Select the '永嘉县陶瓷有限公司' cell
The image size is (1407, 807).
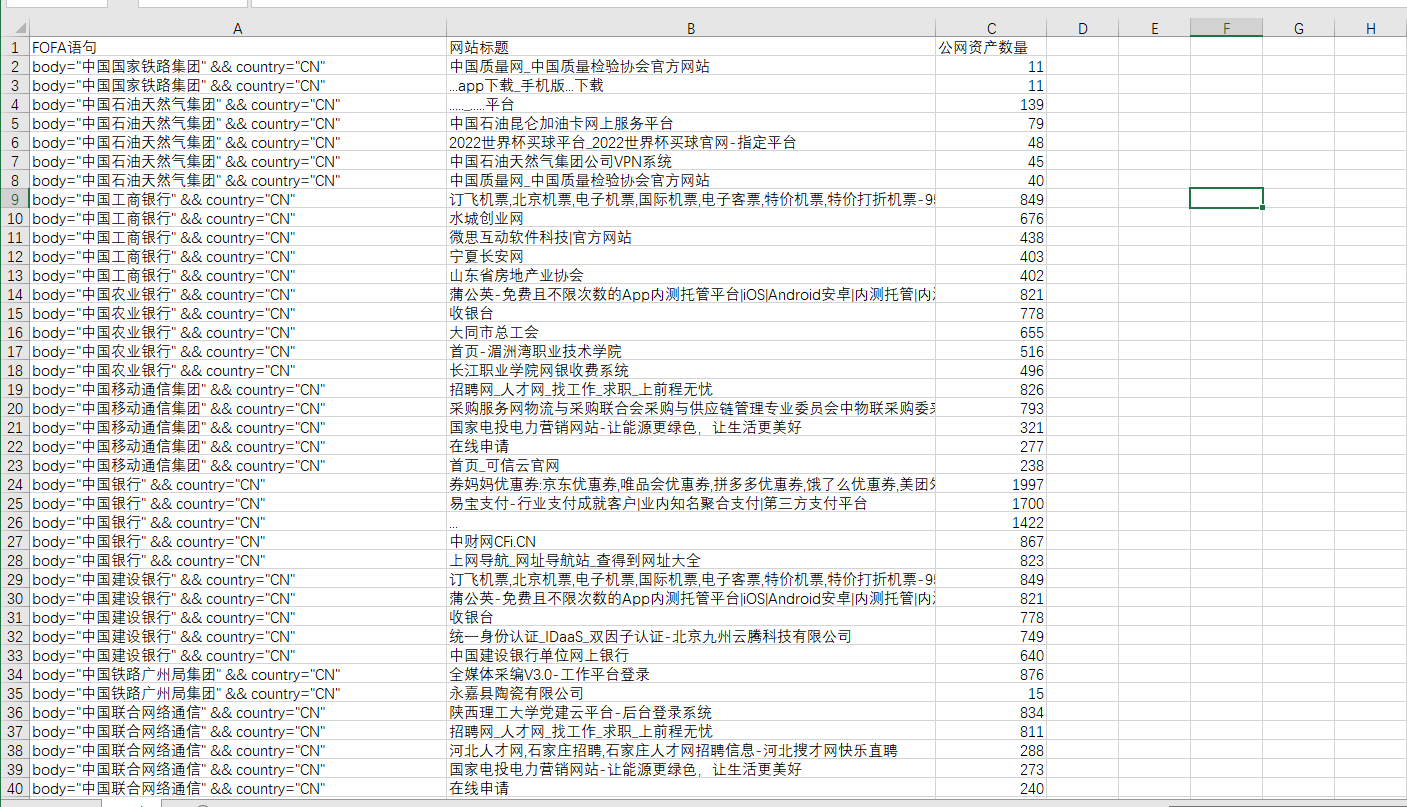(x=691, y=693)
